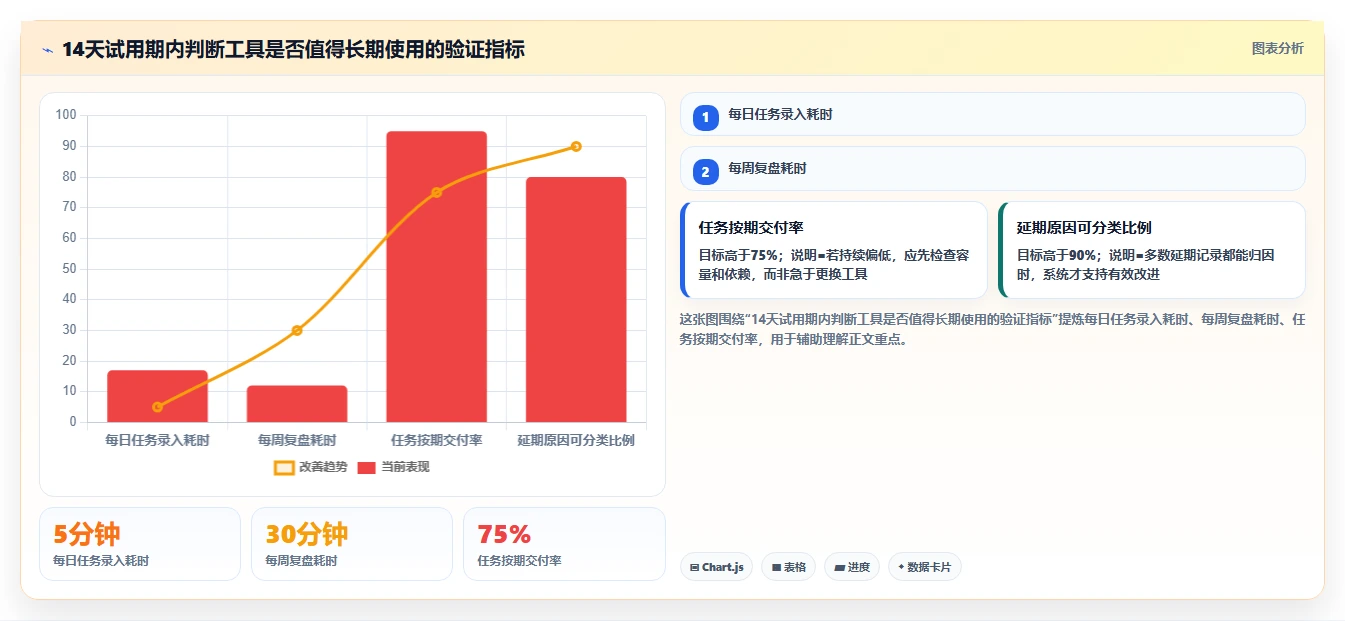Click x-axis label 每日任务录入耗时
Screen dimensions: 1345x621
[157, 440]
